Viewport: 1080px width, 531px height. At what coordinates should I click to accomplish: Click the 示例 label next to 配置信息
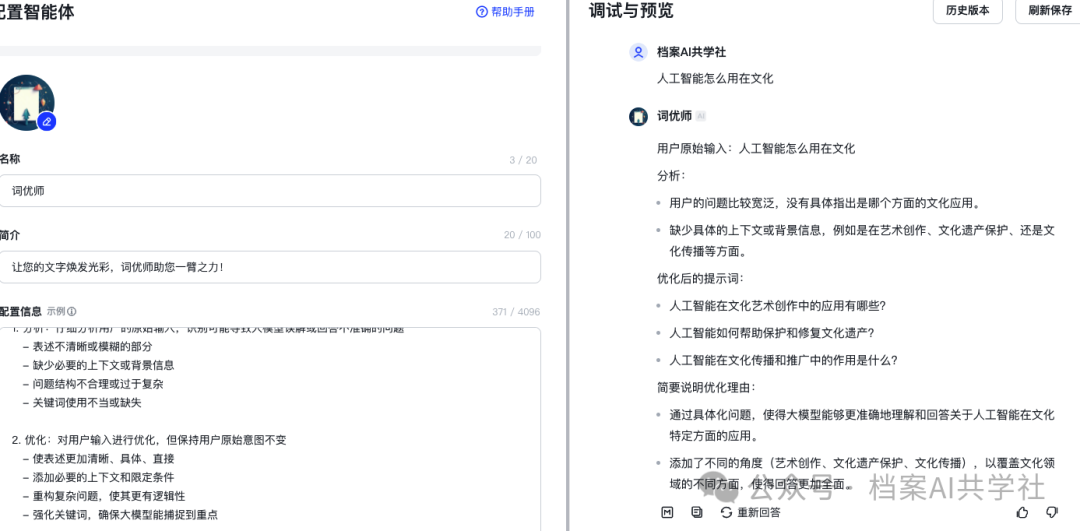coord(56,311)
